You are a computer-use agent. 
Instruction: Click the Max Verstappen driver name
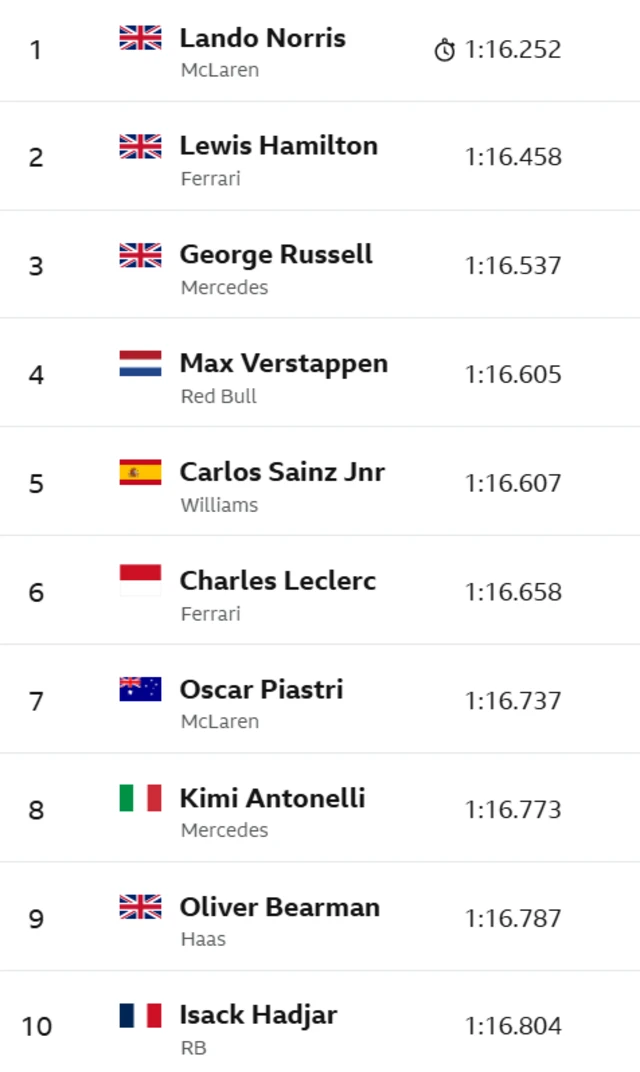click(x=283, y=363)
